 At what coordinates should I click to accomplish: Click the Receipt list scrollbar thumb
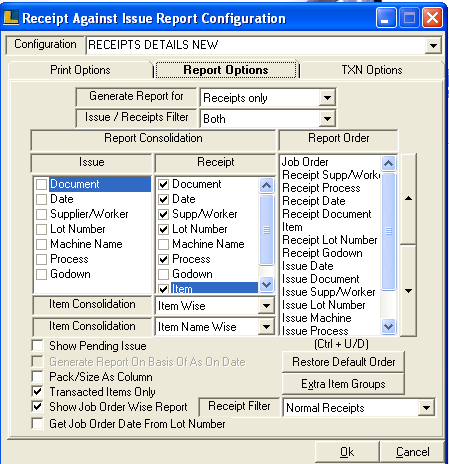pos(266,230)
